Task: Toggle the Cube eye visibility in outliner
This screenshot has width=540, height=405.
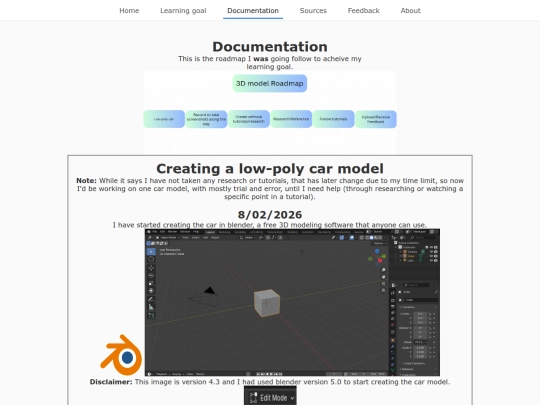Action: coord(431,256)
